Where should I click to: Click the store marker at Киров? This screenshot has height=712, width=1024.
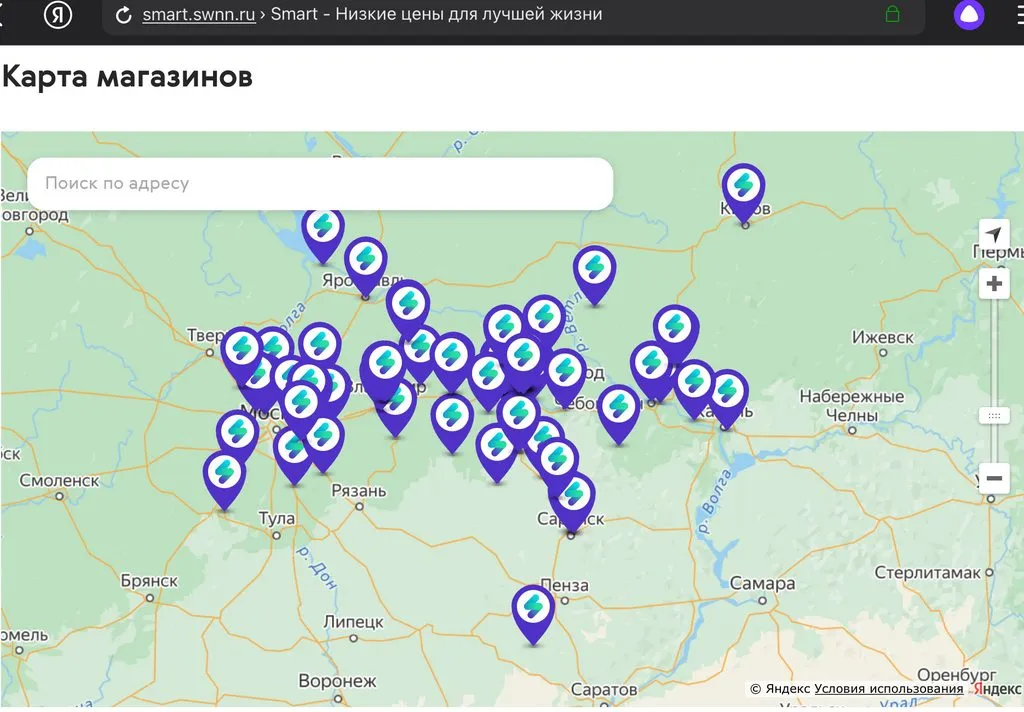[743, 188]
